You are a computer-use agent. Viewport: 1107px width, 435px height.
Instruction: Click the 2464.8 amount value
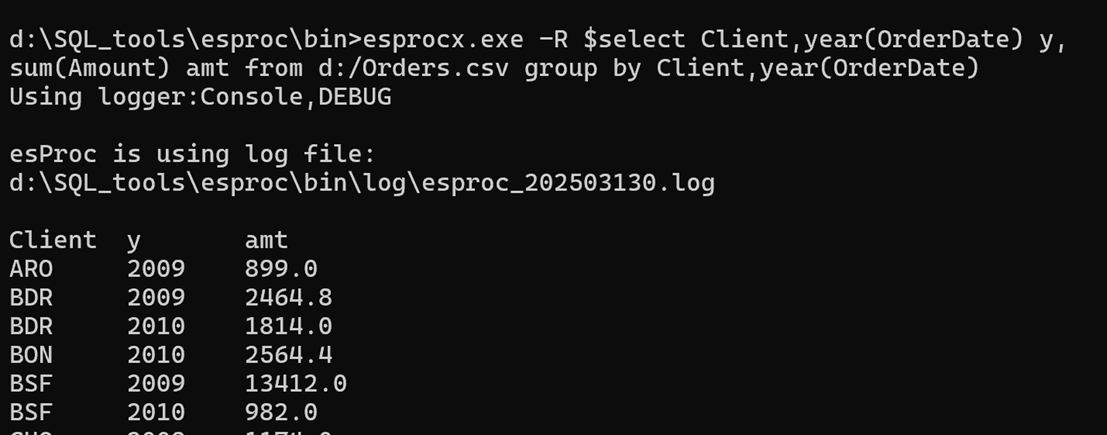[288, 298]
